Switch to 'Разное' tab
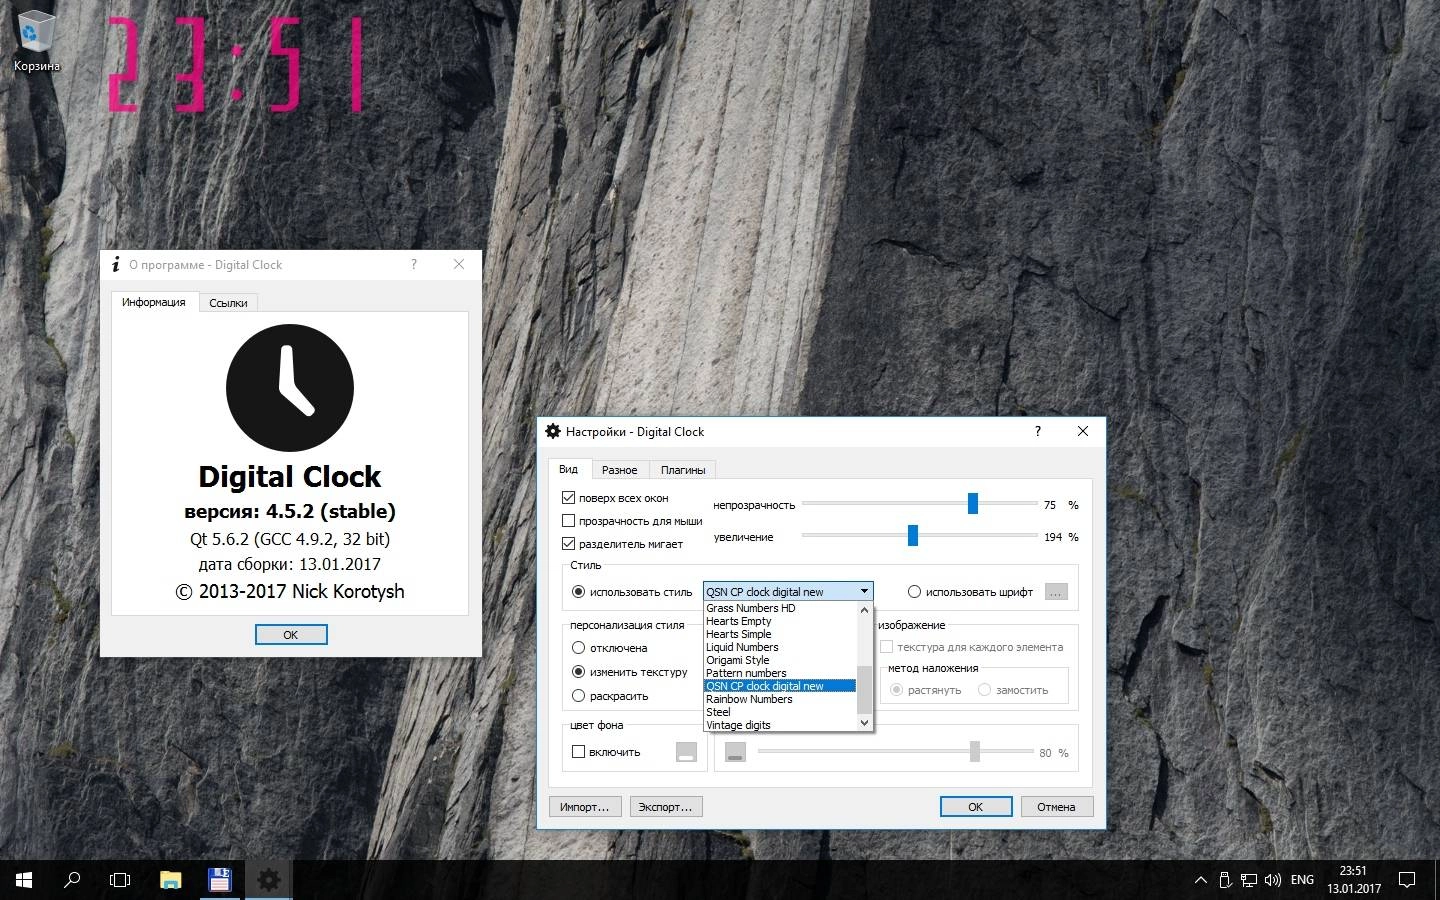 (620, 470)
